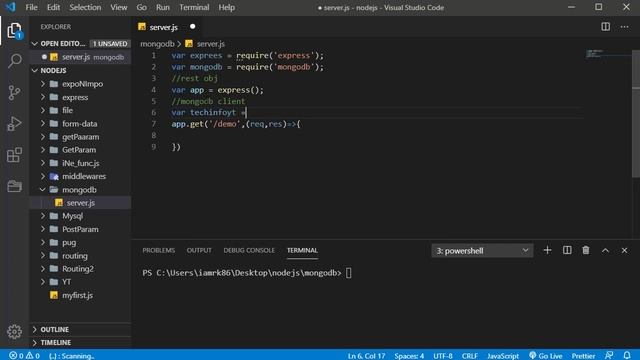The image size is (640, 360).
Task: Close the terminal panel
Action: click(624, 250)
